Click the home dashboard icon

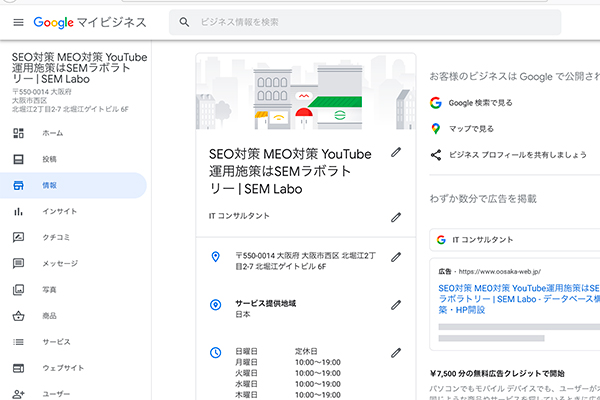pos(18,133)
